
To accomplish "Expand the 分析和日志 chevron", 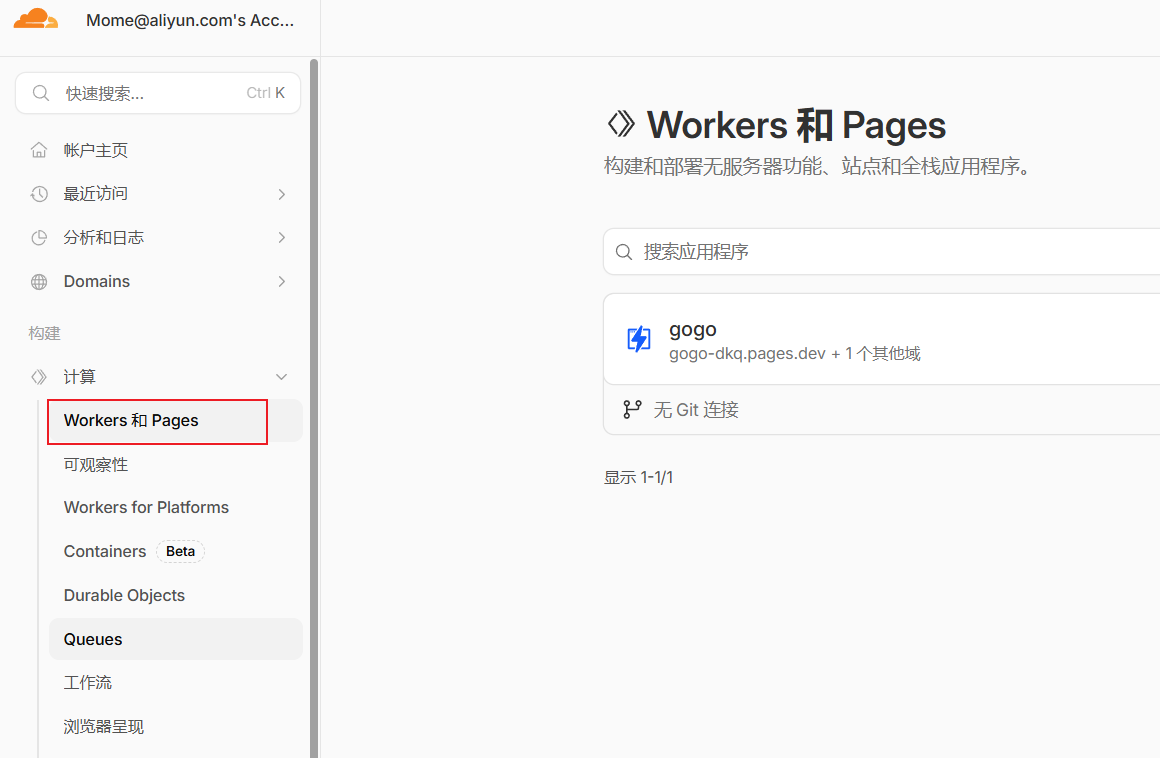I will [282, 238].
